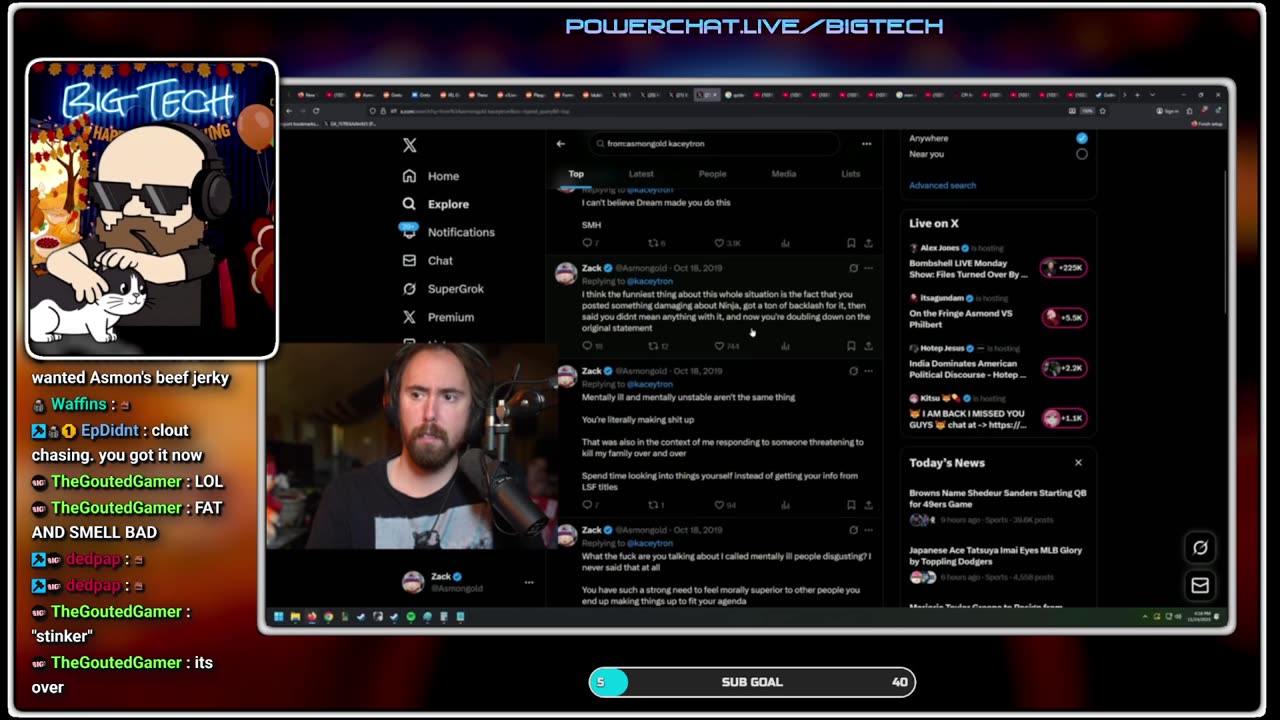Like the 'Dream made you do this' tweet
Screen dimensions: 1280x720
tap(726, 243)
